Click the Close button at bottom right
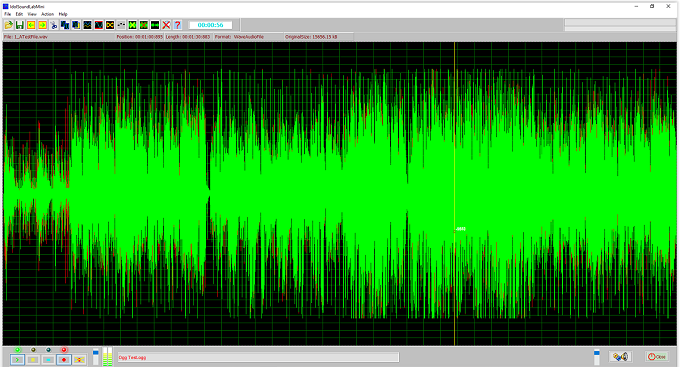Image resolution: width=680 pixels, height=367 pixels. [x=657, y=357]
